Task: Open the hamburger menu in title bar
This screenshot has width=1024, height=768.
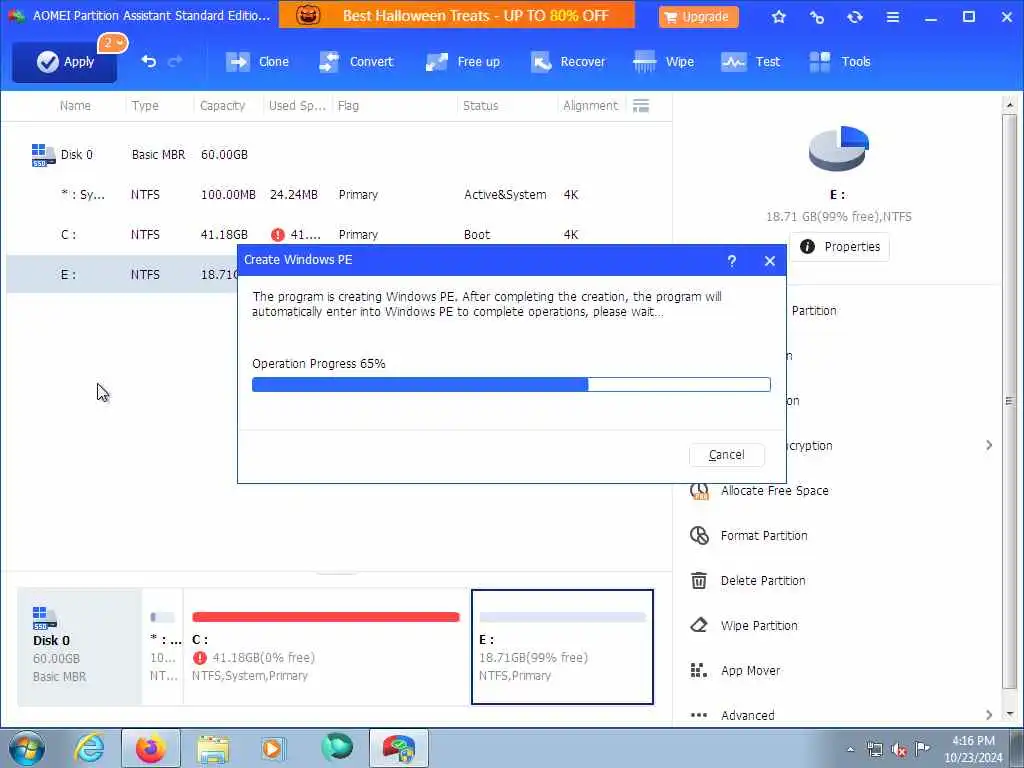Action: (x=893, y=17)
